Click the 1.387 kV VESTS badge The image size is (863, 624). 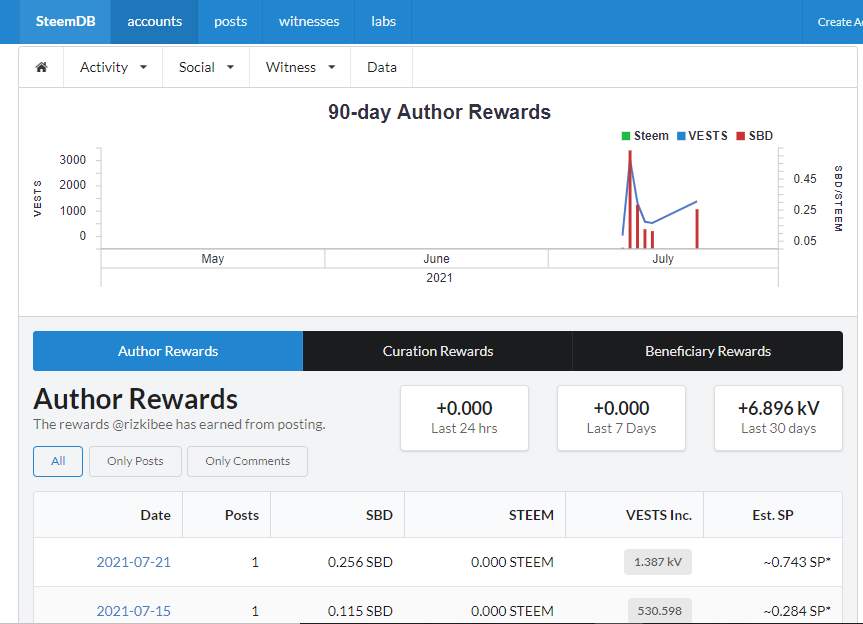point(658,562)
